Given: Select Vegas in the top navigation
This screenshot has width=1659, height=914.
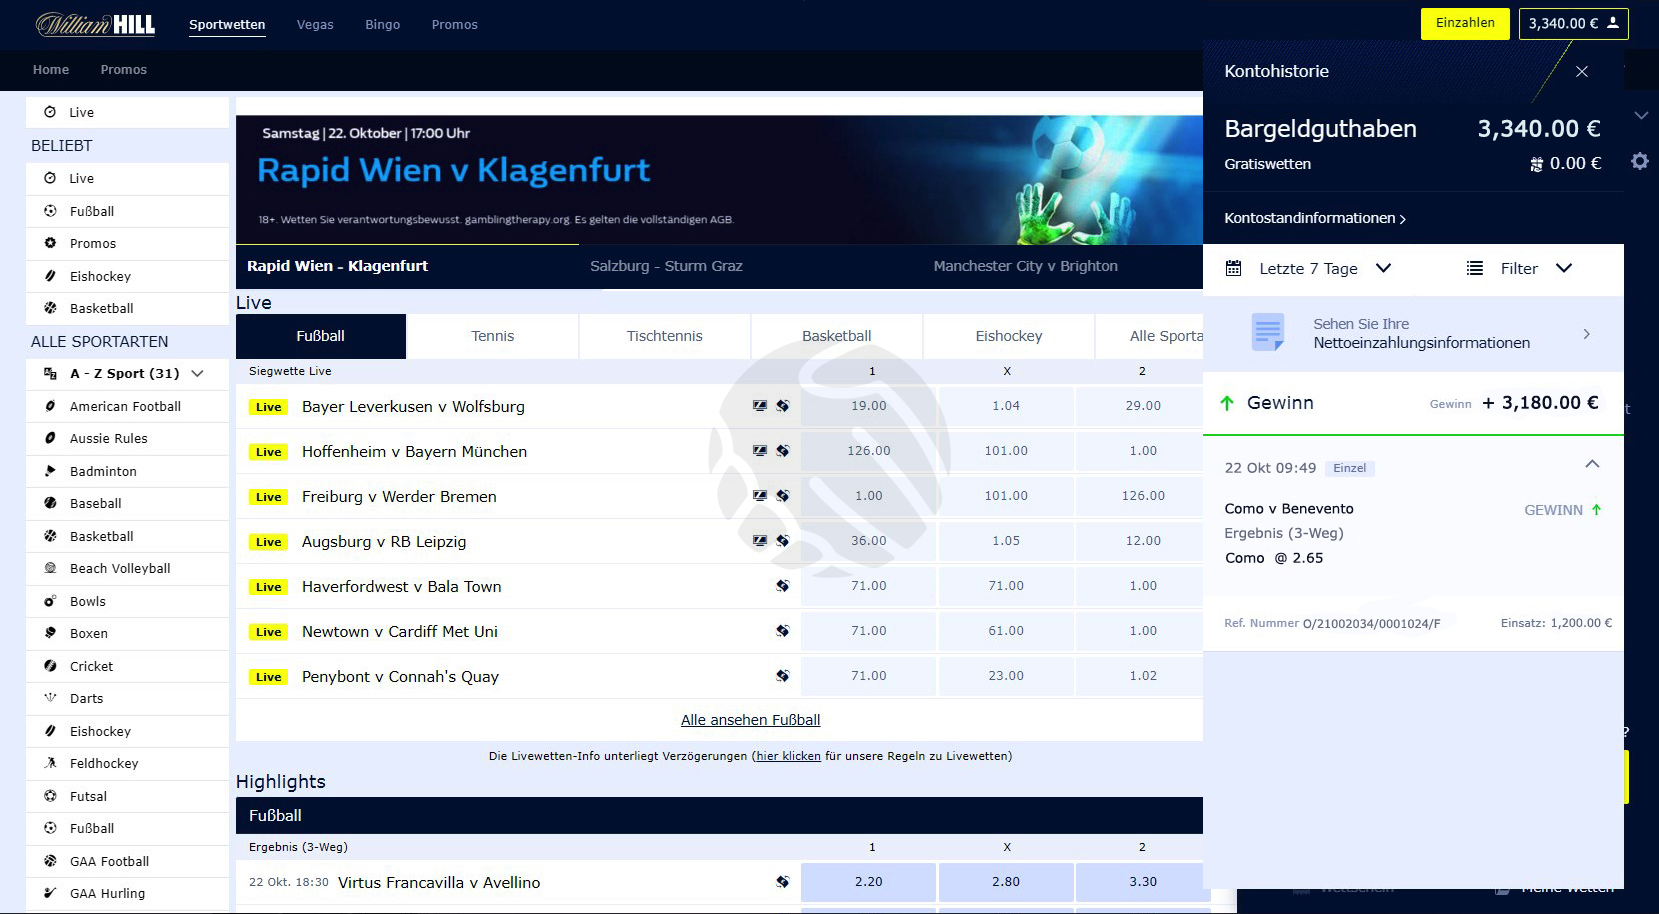Looking at the screenshot, I should 315,24.
